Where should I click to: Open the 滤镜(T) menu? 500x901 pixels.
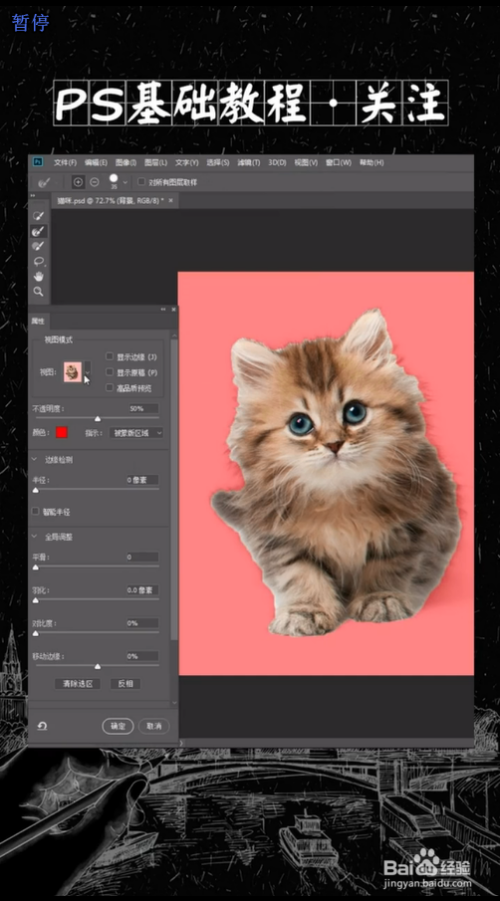point(248,163)
